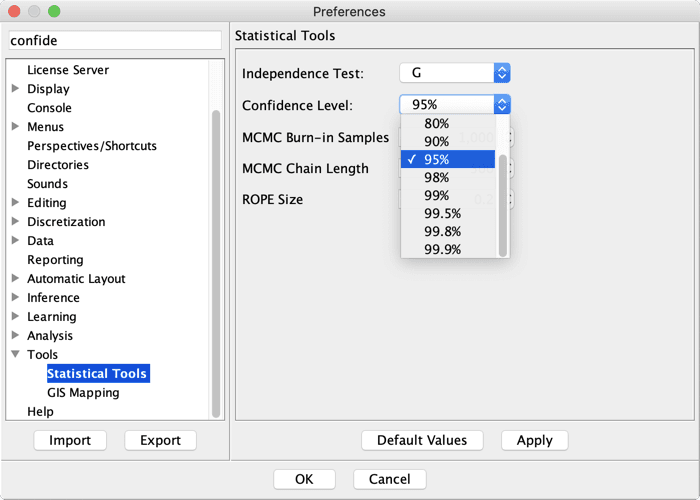
Task: Click the Import preferences button
Action: [x=70, y=440]
